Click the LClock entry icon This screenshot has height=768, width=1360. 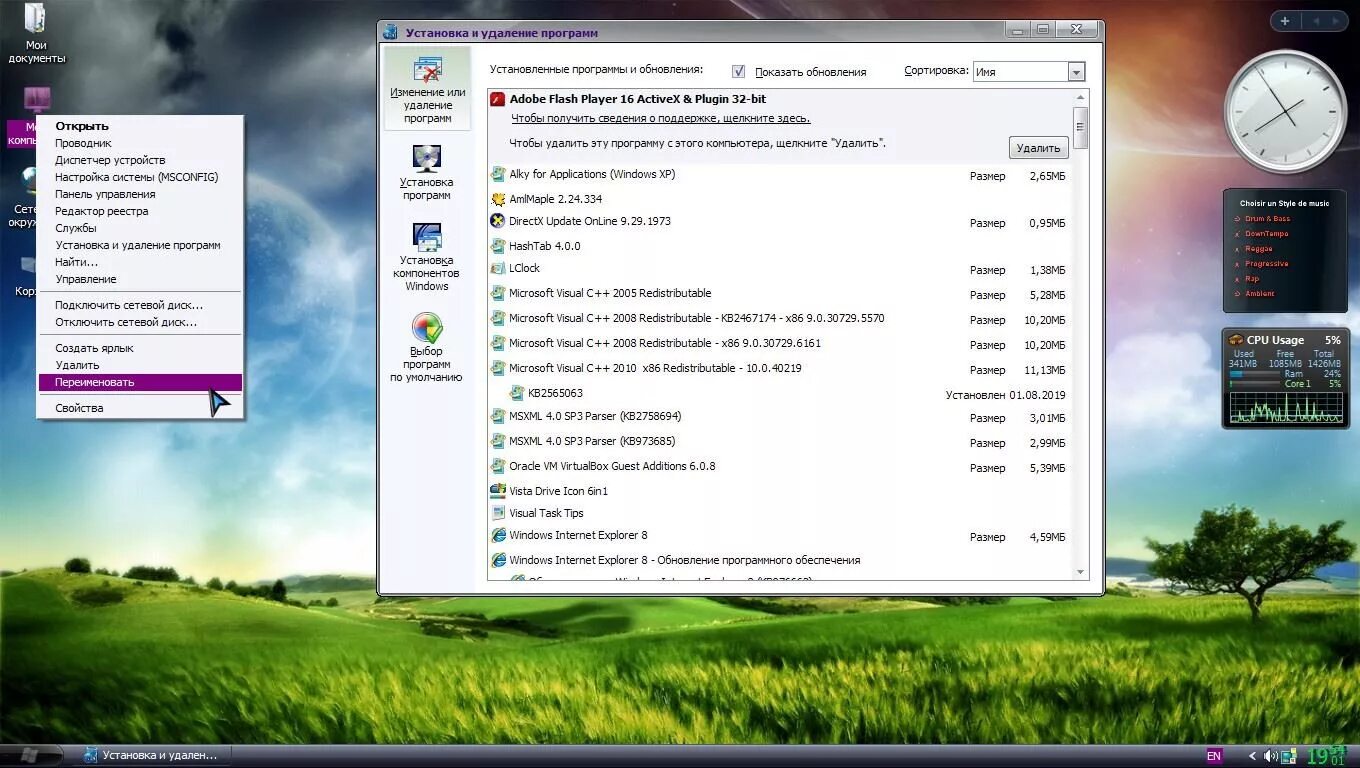pyautogui.click(x=498, y=268)
